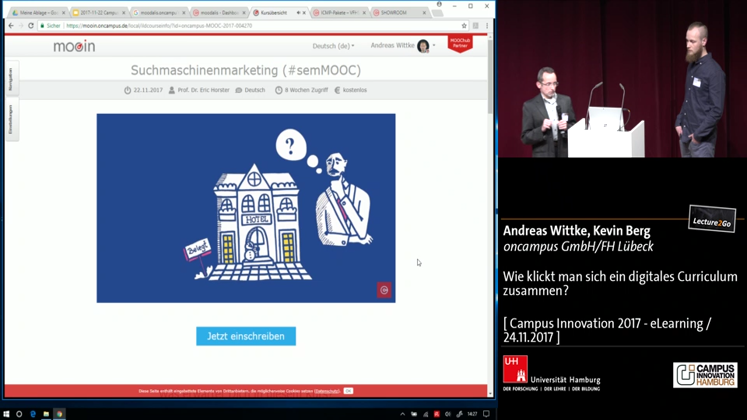Expand the Navigation side panel

coord(11,79)
